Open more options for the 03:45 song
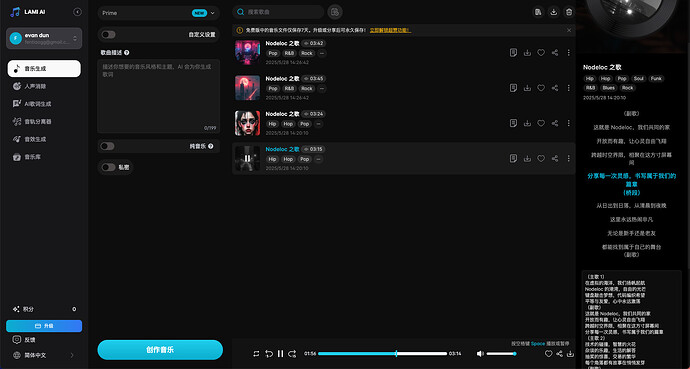The height and width of the screenshot is (369, 690). coord(569,88)
